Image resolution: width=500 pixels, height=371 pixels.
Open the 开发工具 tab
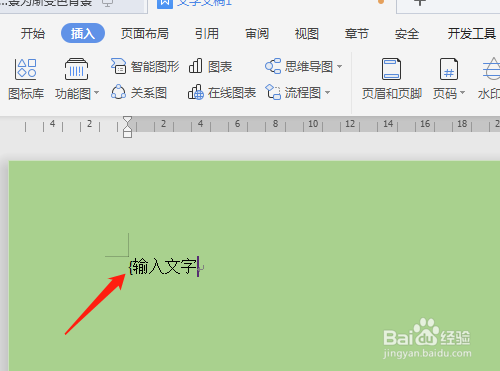[x=472, y=34]
